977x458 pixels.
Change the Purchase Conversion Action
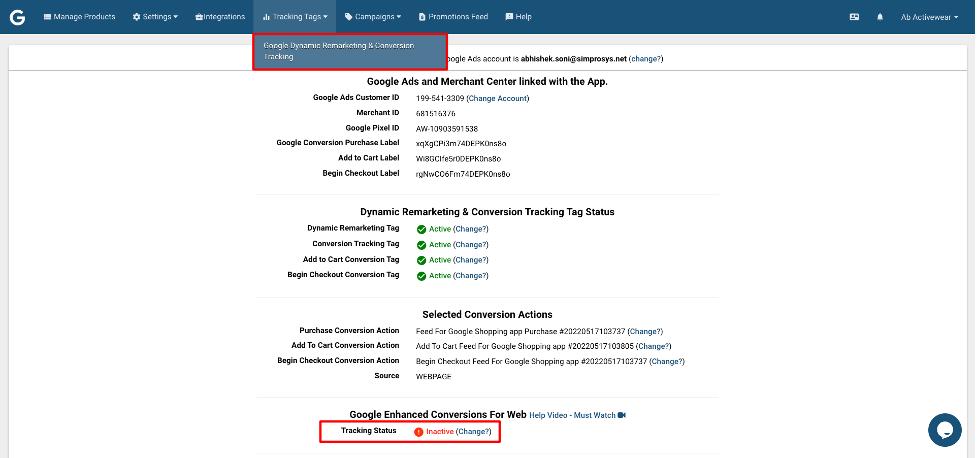[646, 332]
